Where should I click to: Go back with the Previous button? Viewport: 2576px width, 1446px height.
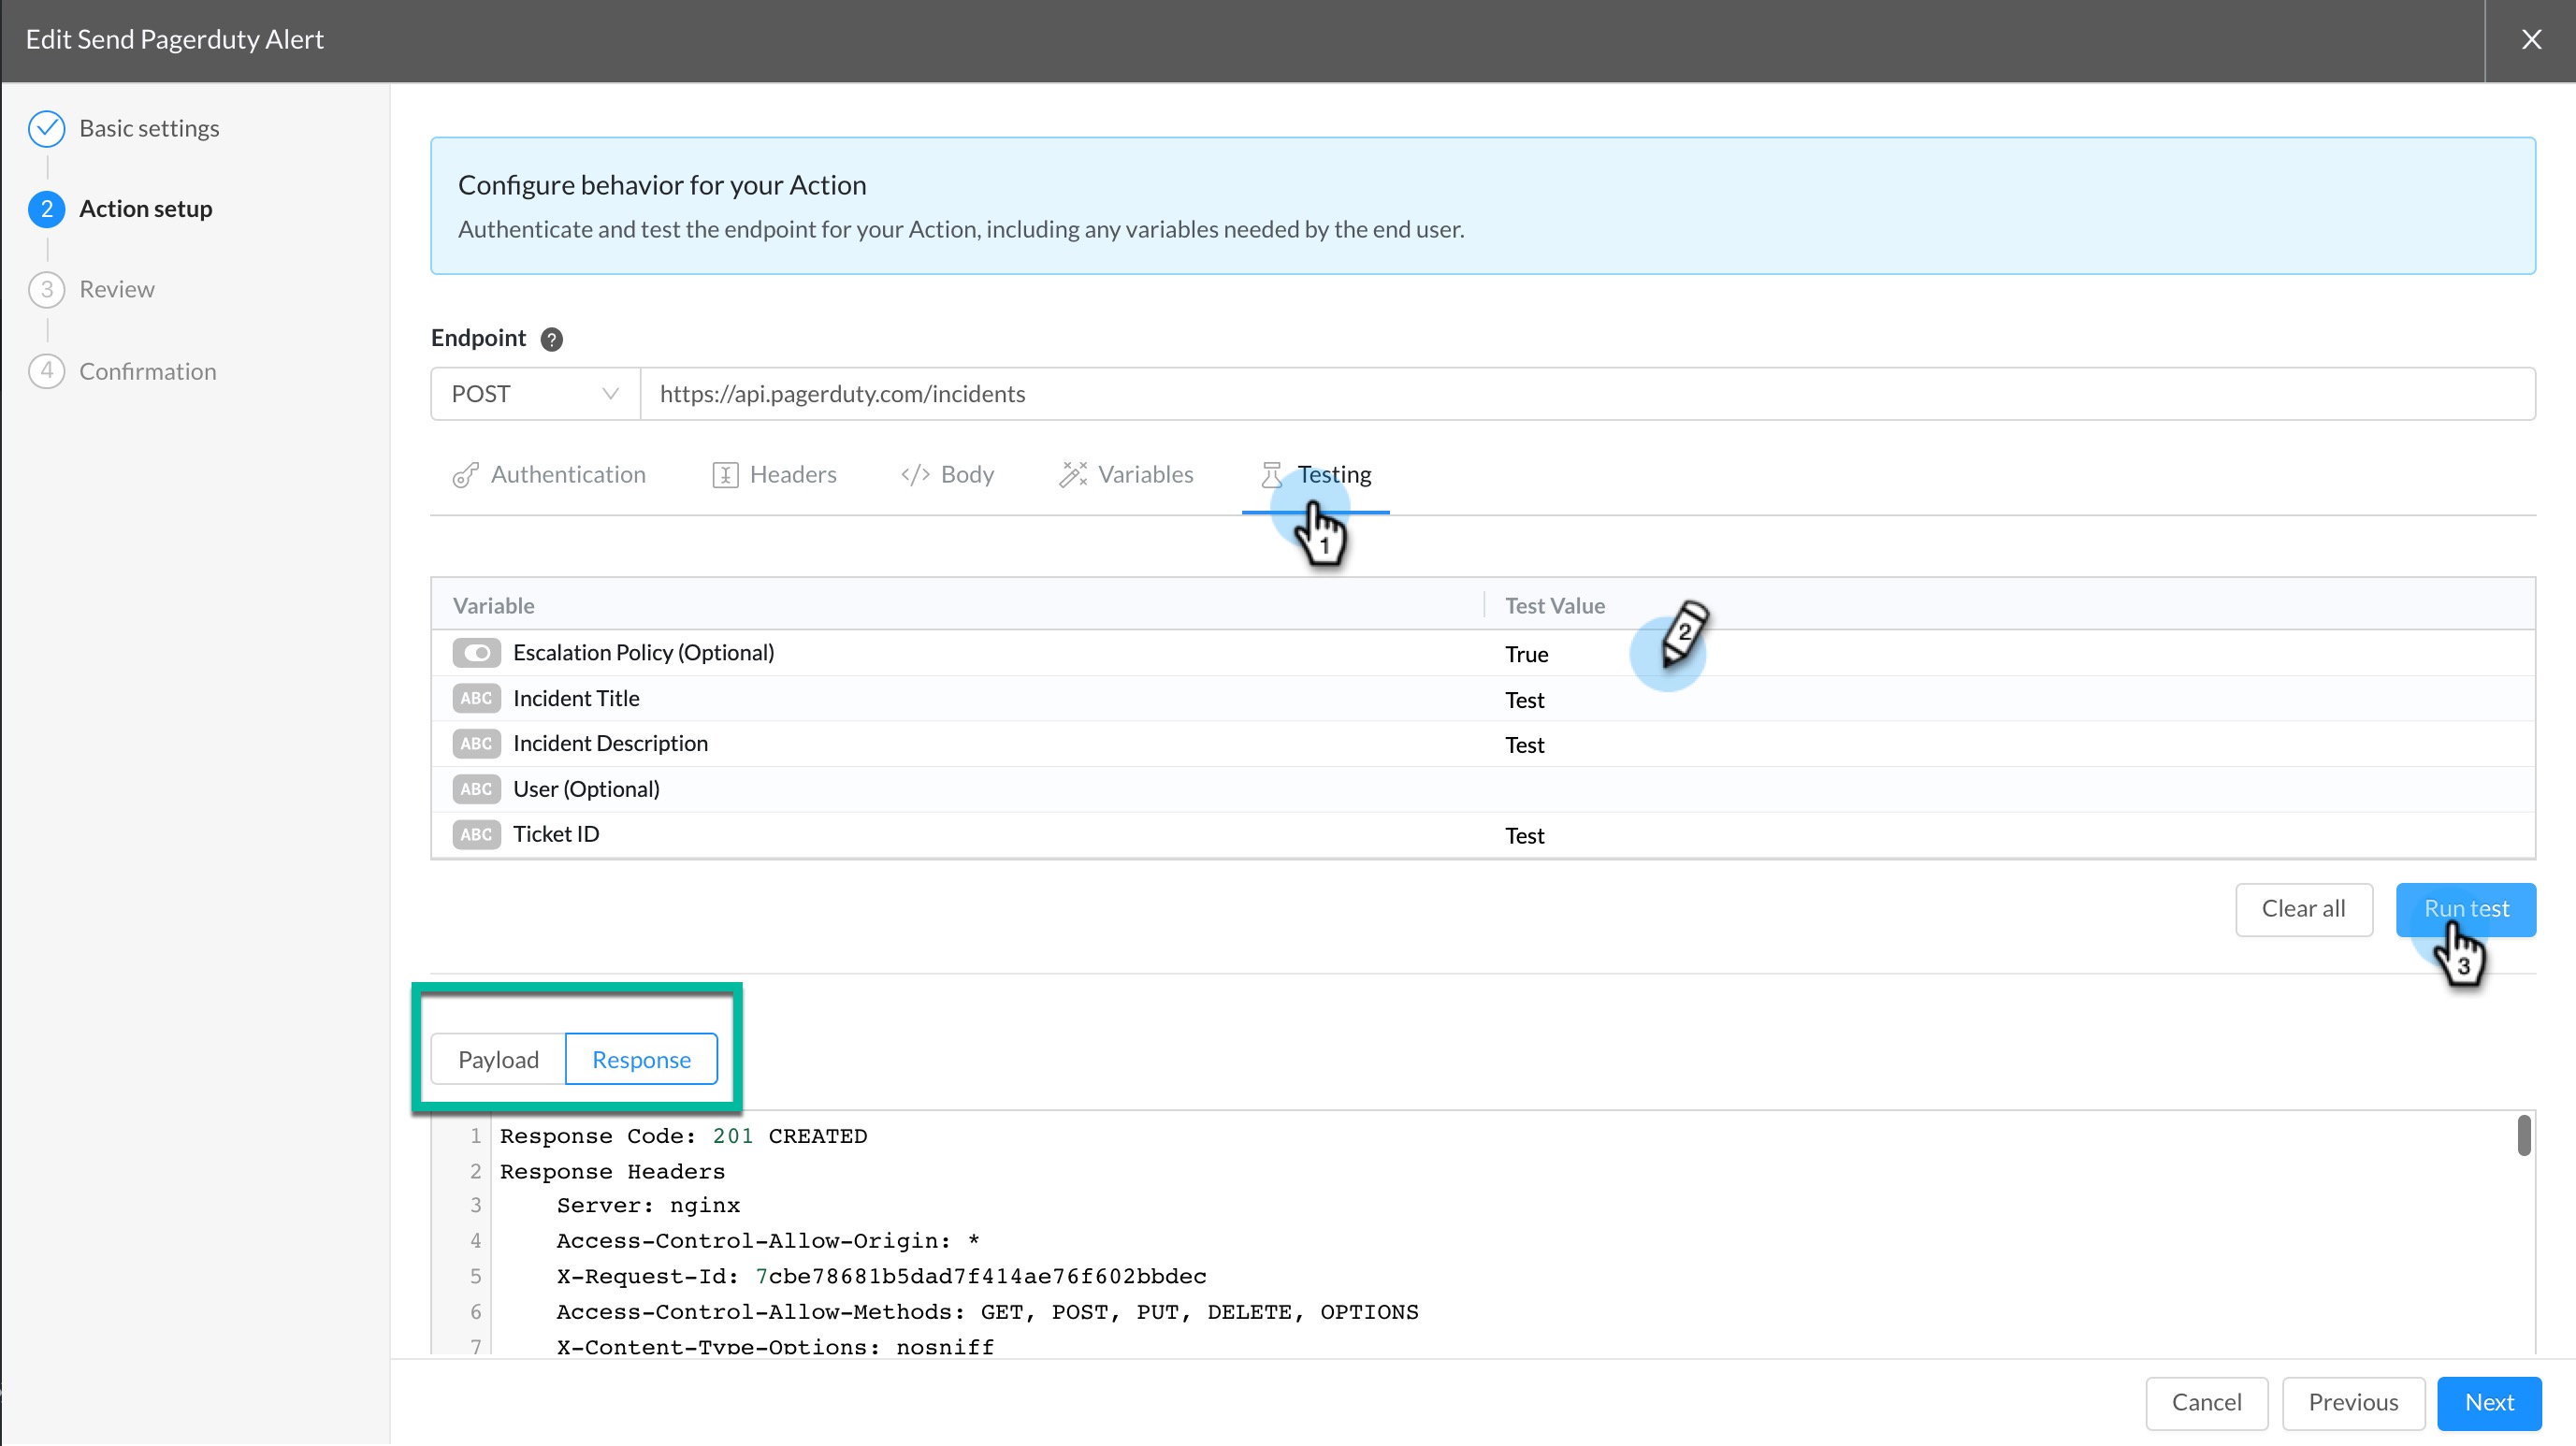[x=2353, y=1404]
